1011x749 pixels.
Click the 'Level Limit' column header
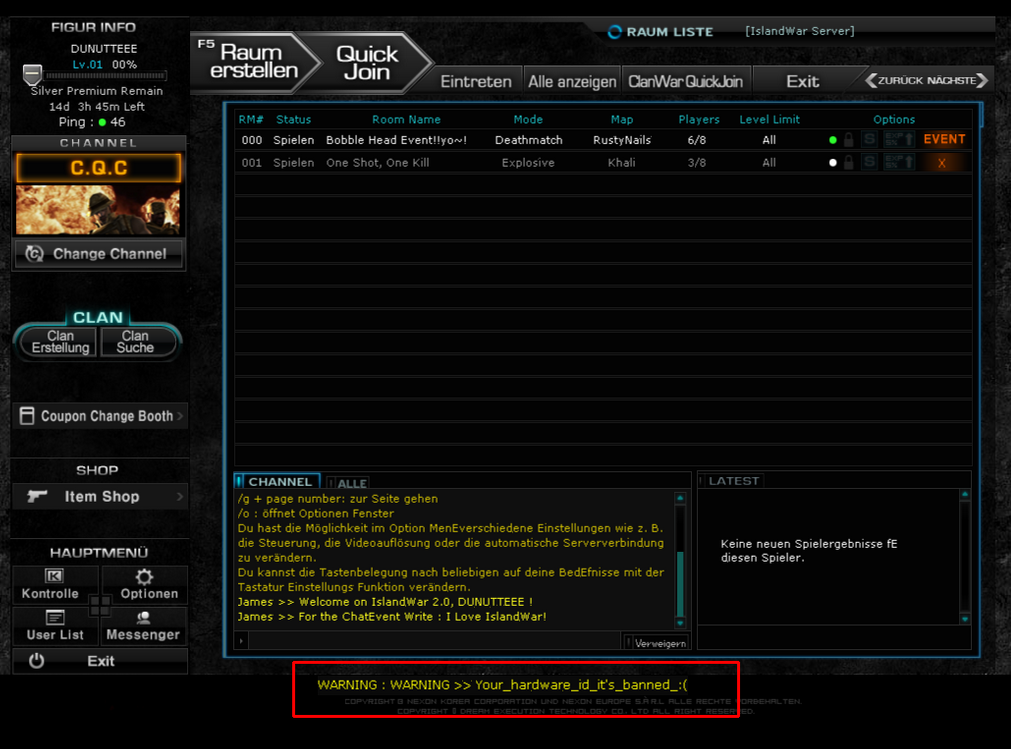(x=769, y=119)
